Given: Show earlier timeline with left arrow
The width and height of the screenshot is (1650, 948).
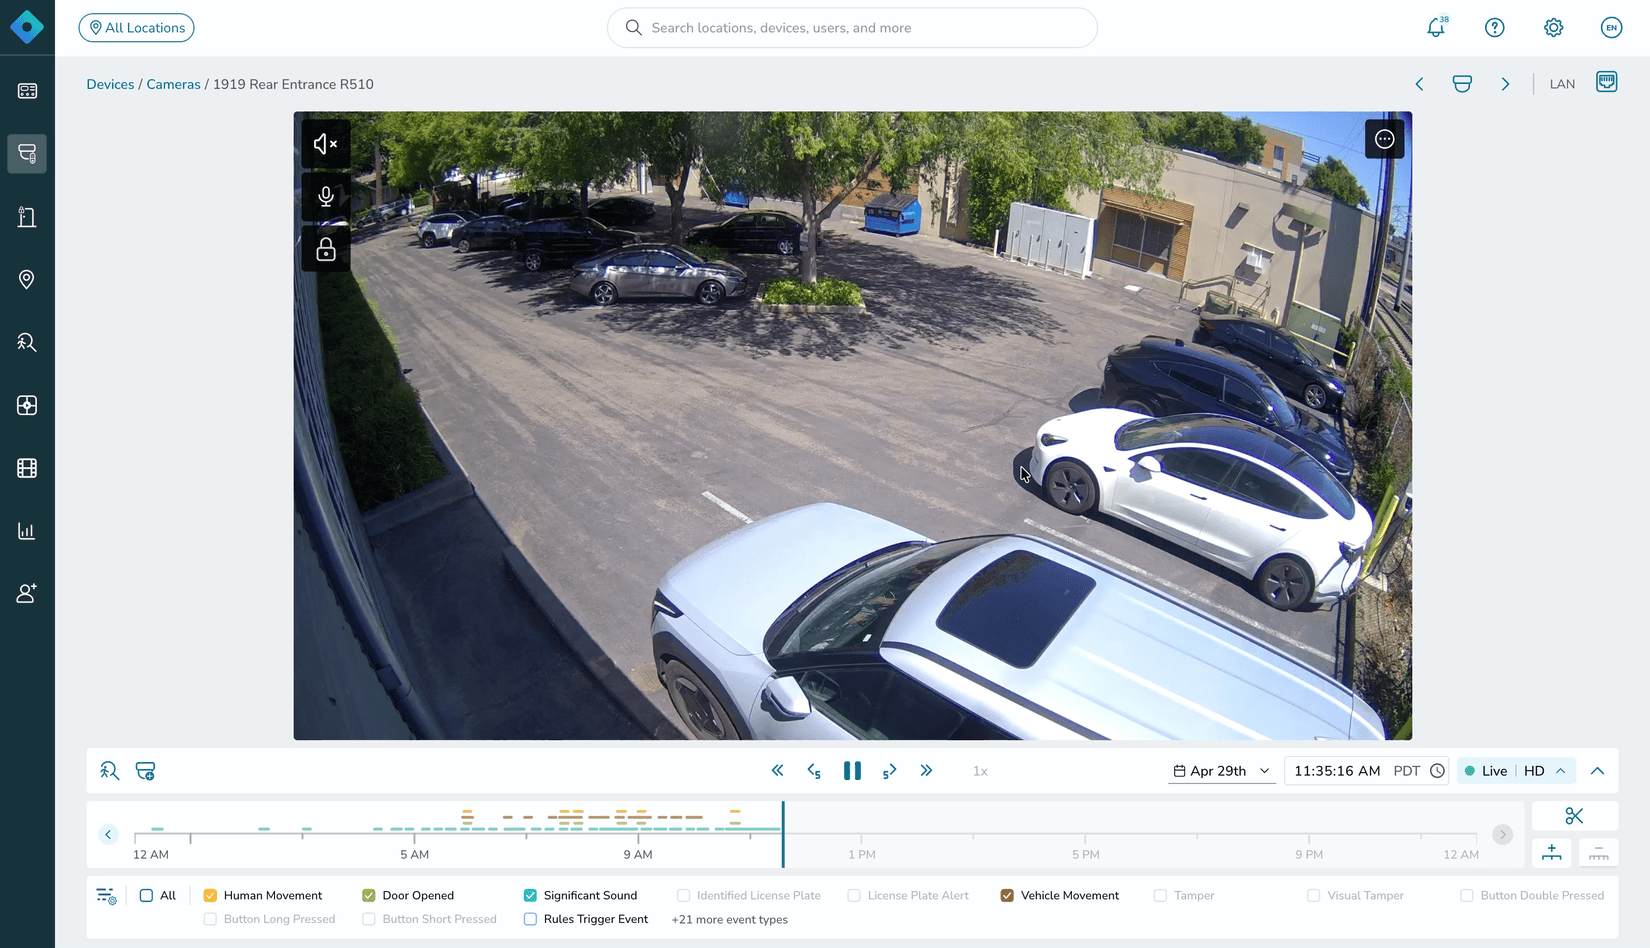Looking at the screenshot, I should pos(108,834).
